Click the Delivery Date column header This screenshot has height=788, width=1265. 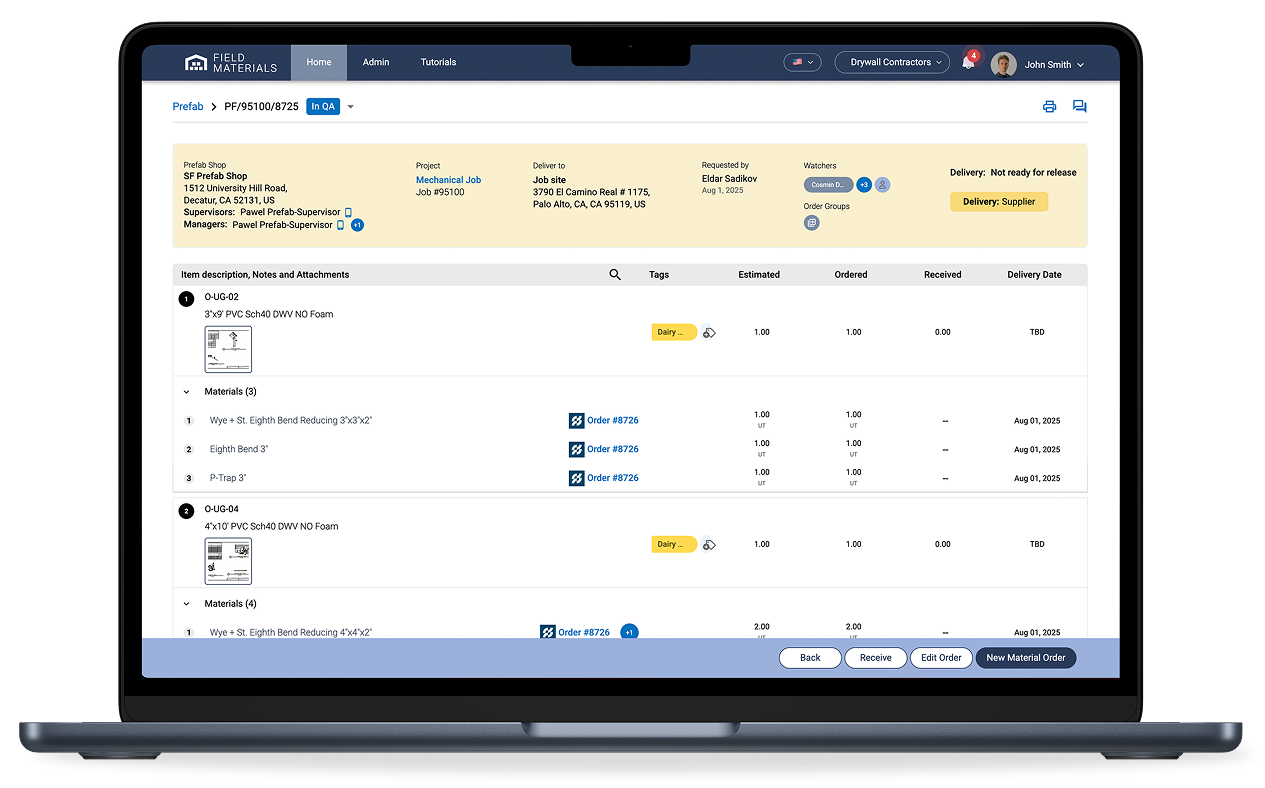pos(1034,275)
